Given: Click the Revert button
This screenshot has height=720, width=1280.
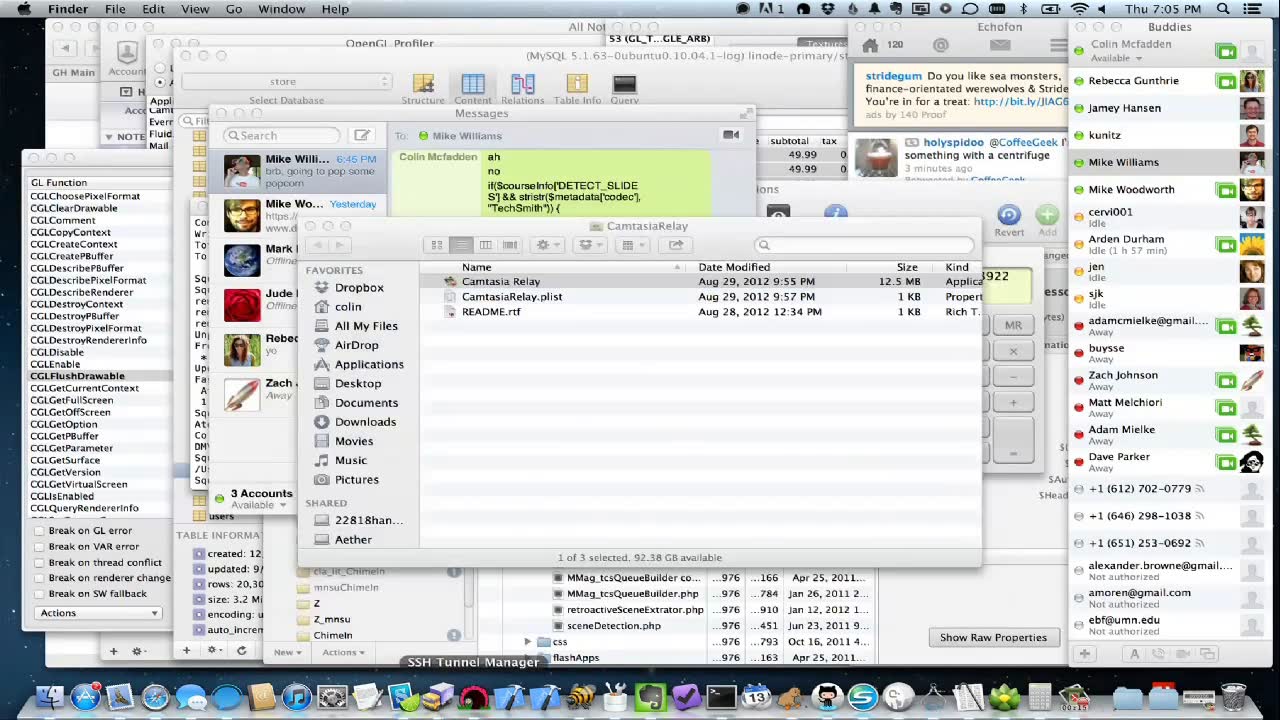Looking at the screenshot, I should pos(1008,221).
